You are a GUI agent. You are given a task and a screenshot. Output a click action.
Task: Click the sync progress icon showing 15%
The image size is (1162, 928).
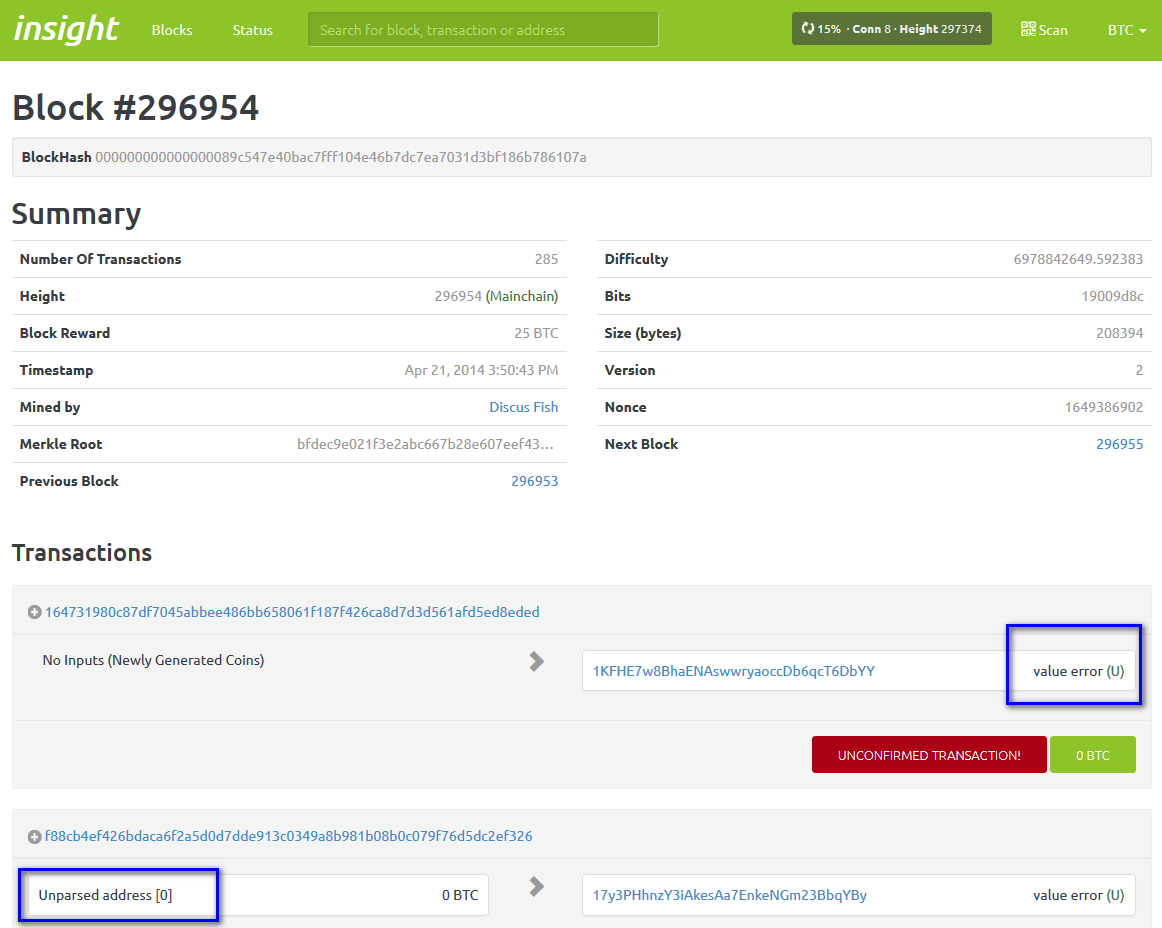807,28
